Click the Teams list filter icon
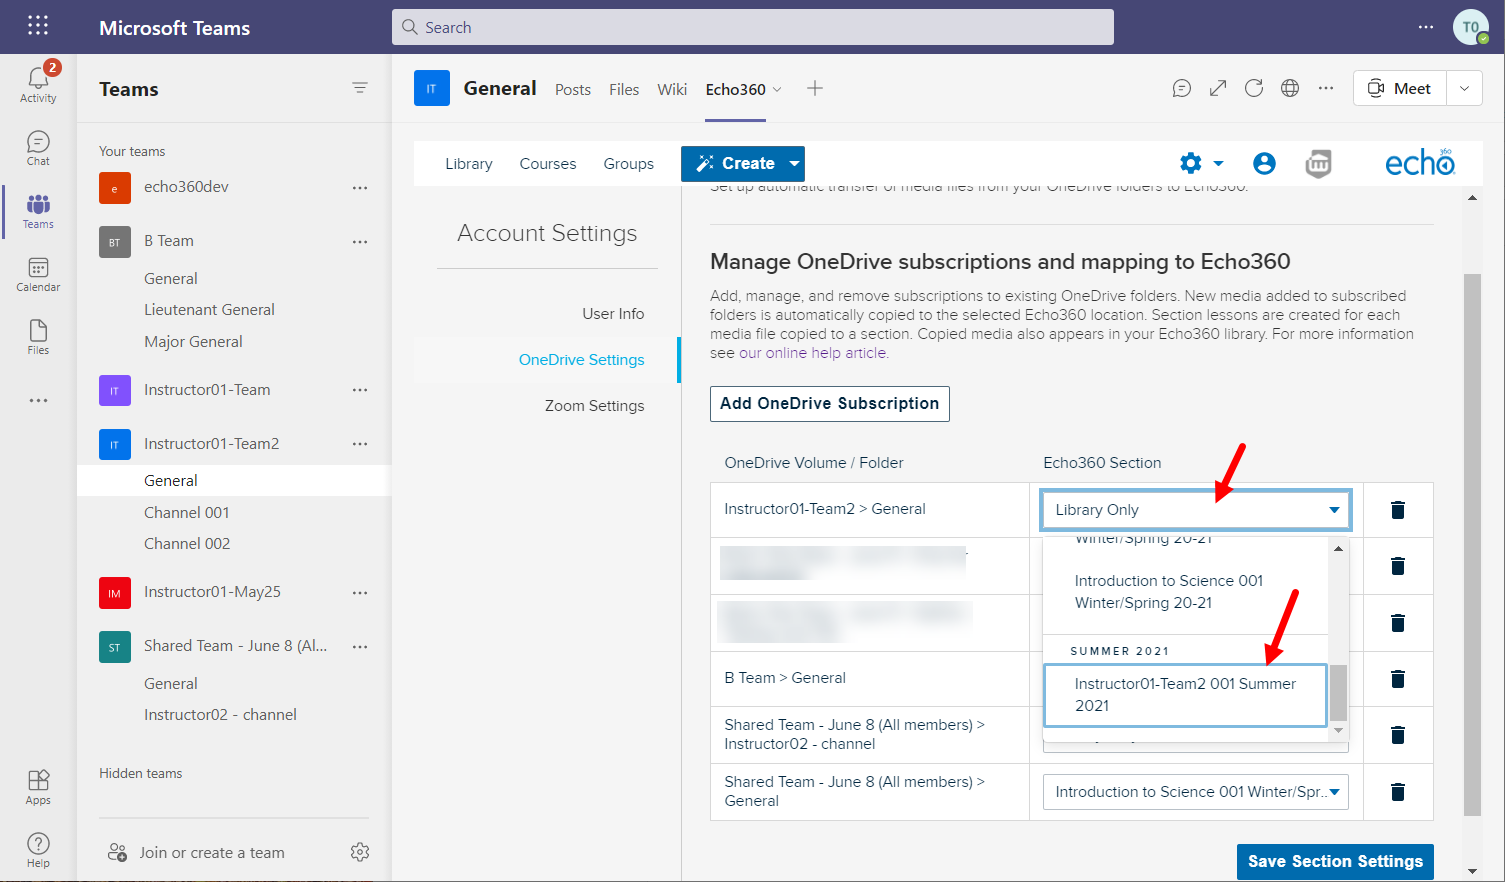The image size is (1505, 882). tap(360, 88)
